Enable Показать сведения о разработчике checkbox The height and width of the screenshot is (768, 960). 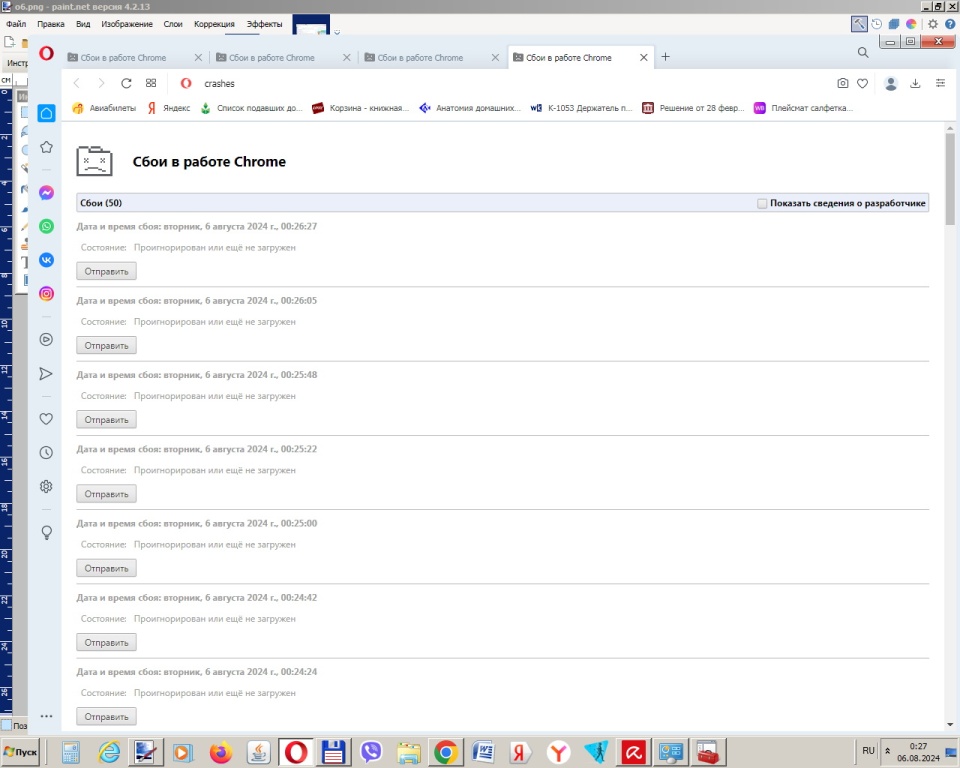pos(762,203)
